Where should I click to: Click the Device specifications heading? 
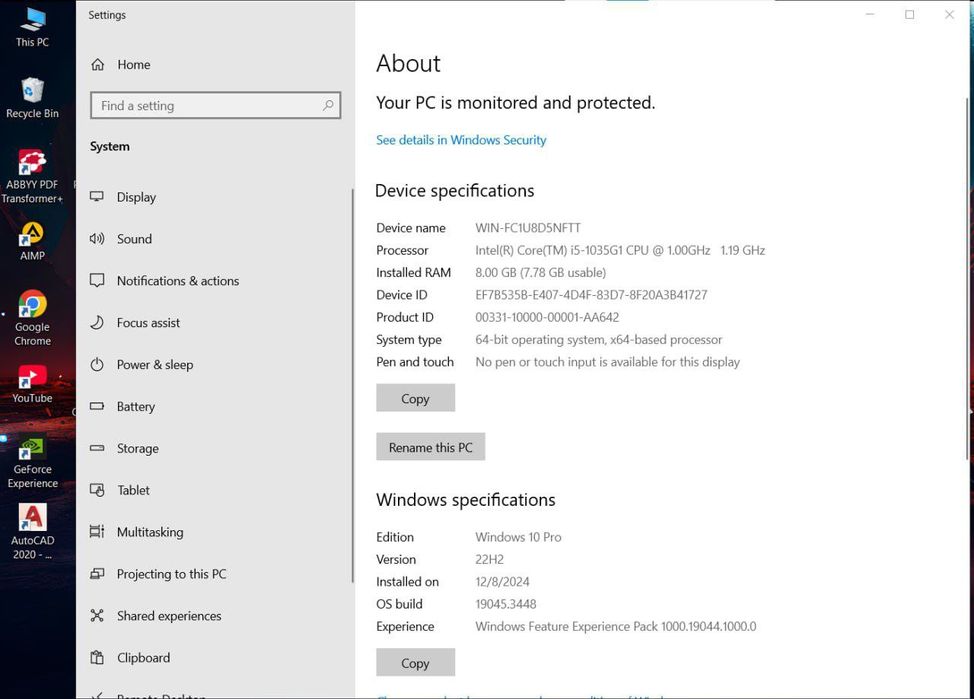coord(455,191)
